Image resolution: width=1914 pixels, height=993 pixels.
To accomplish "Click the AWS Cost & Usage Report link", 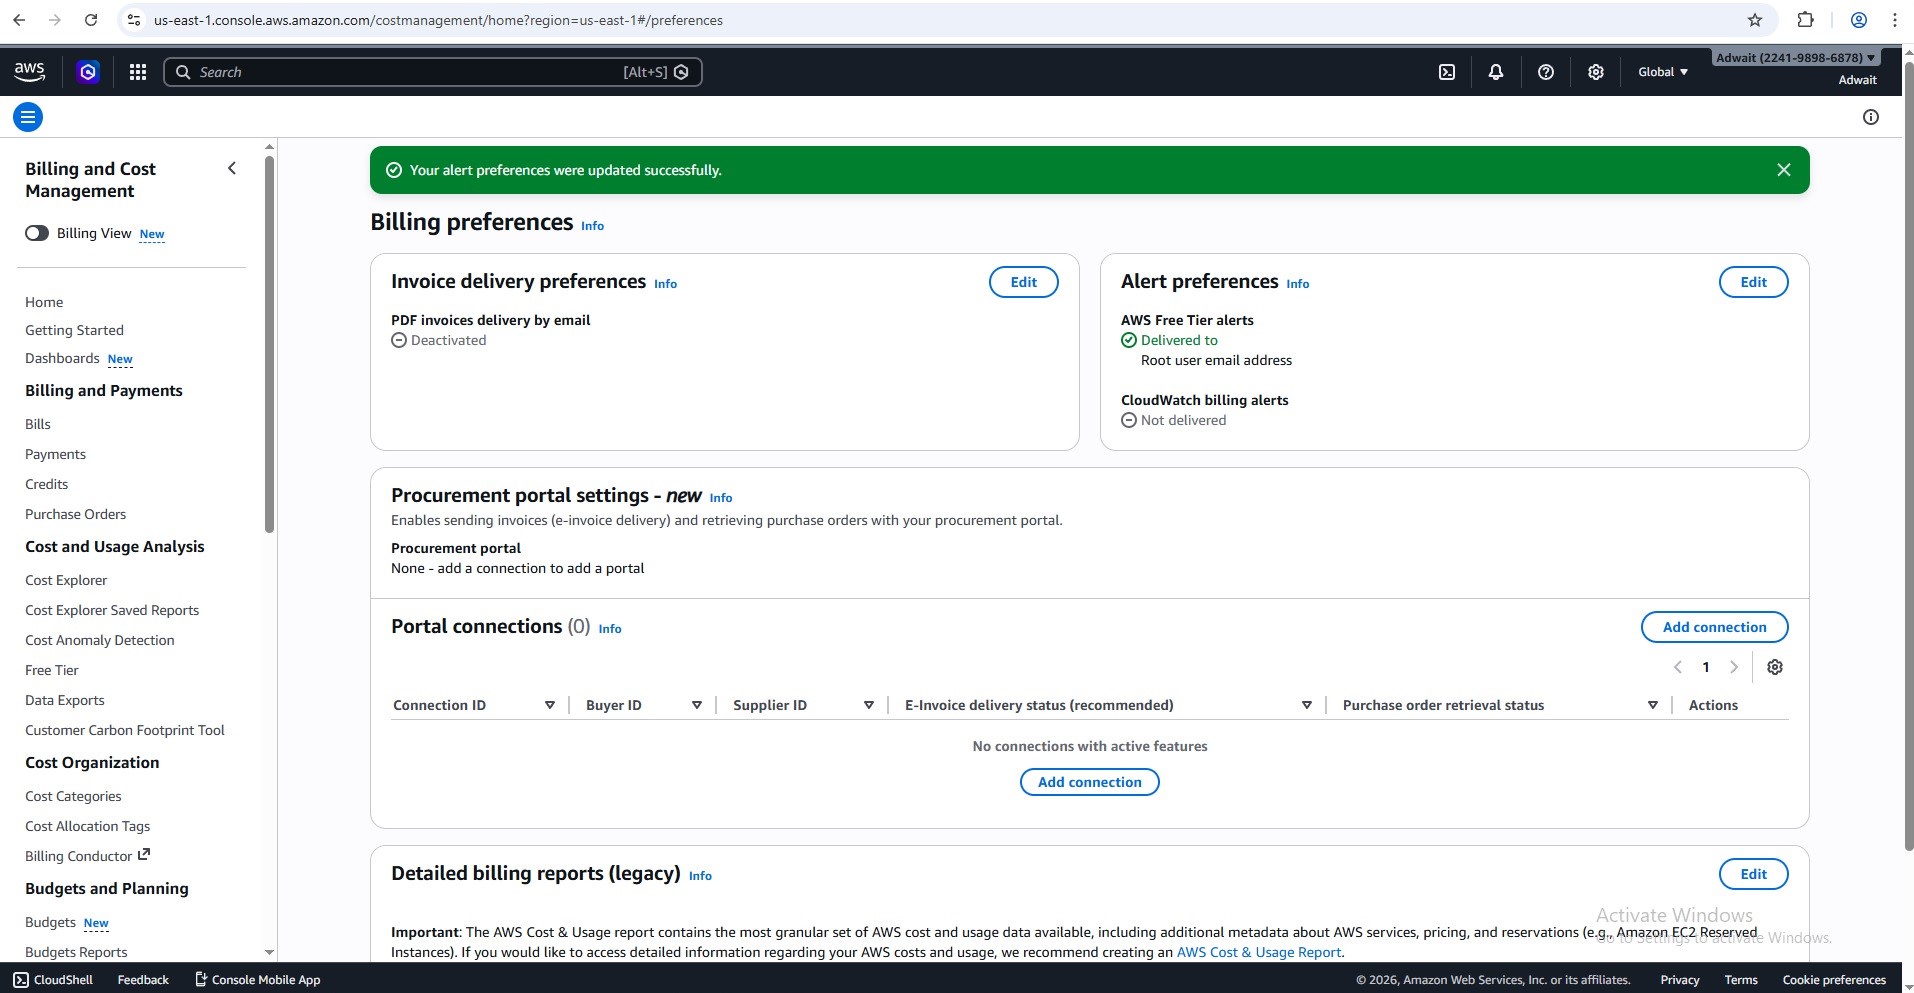I will (x=1258, y=952).
